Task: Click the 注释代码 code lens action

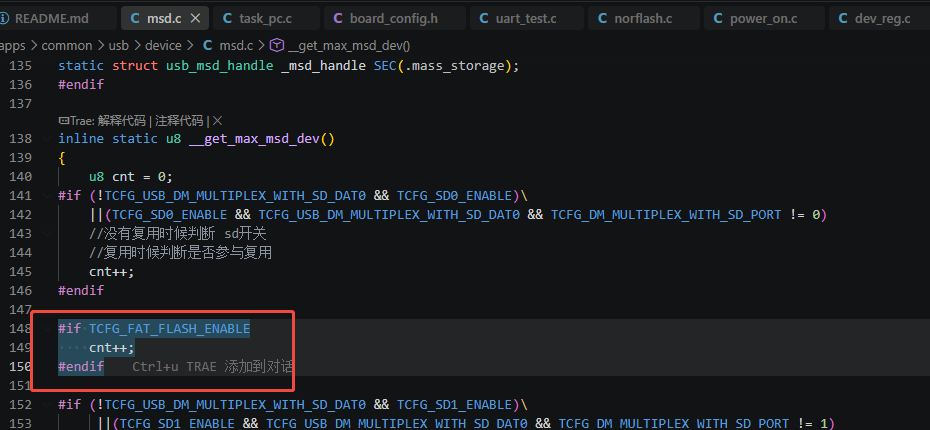Action: (179, 121)
